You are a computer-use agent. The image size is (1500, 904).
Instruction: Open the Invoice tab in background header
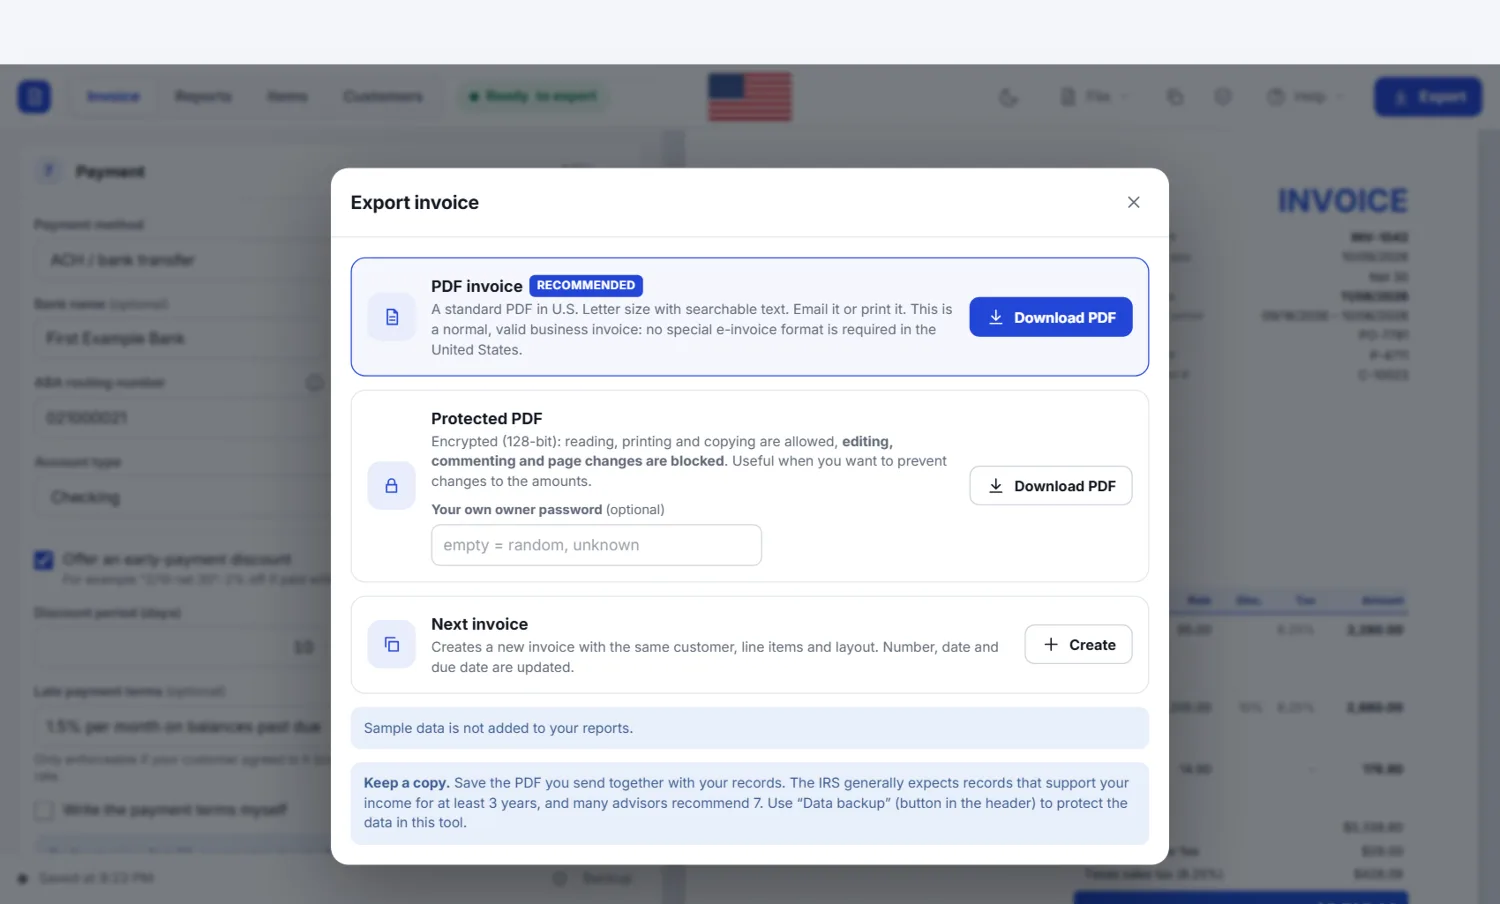tap(113, 97)
